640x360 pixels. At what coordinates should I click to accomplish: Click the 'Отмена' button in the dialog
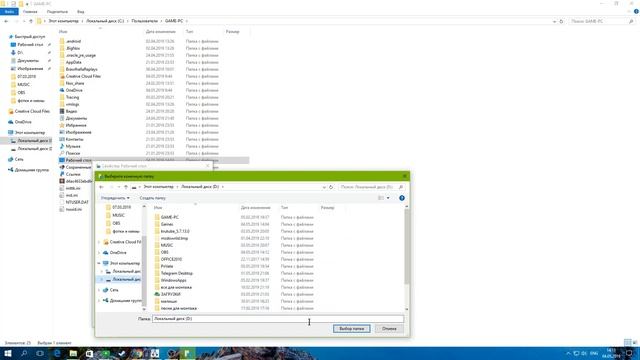pos(389,329)
